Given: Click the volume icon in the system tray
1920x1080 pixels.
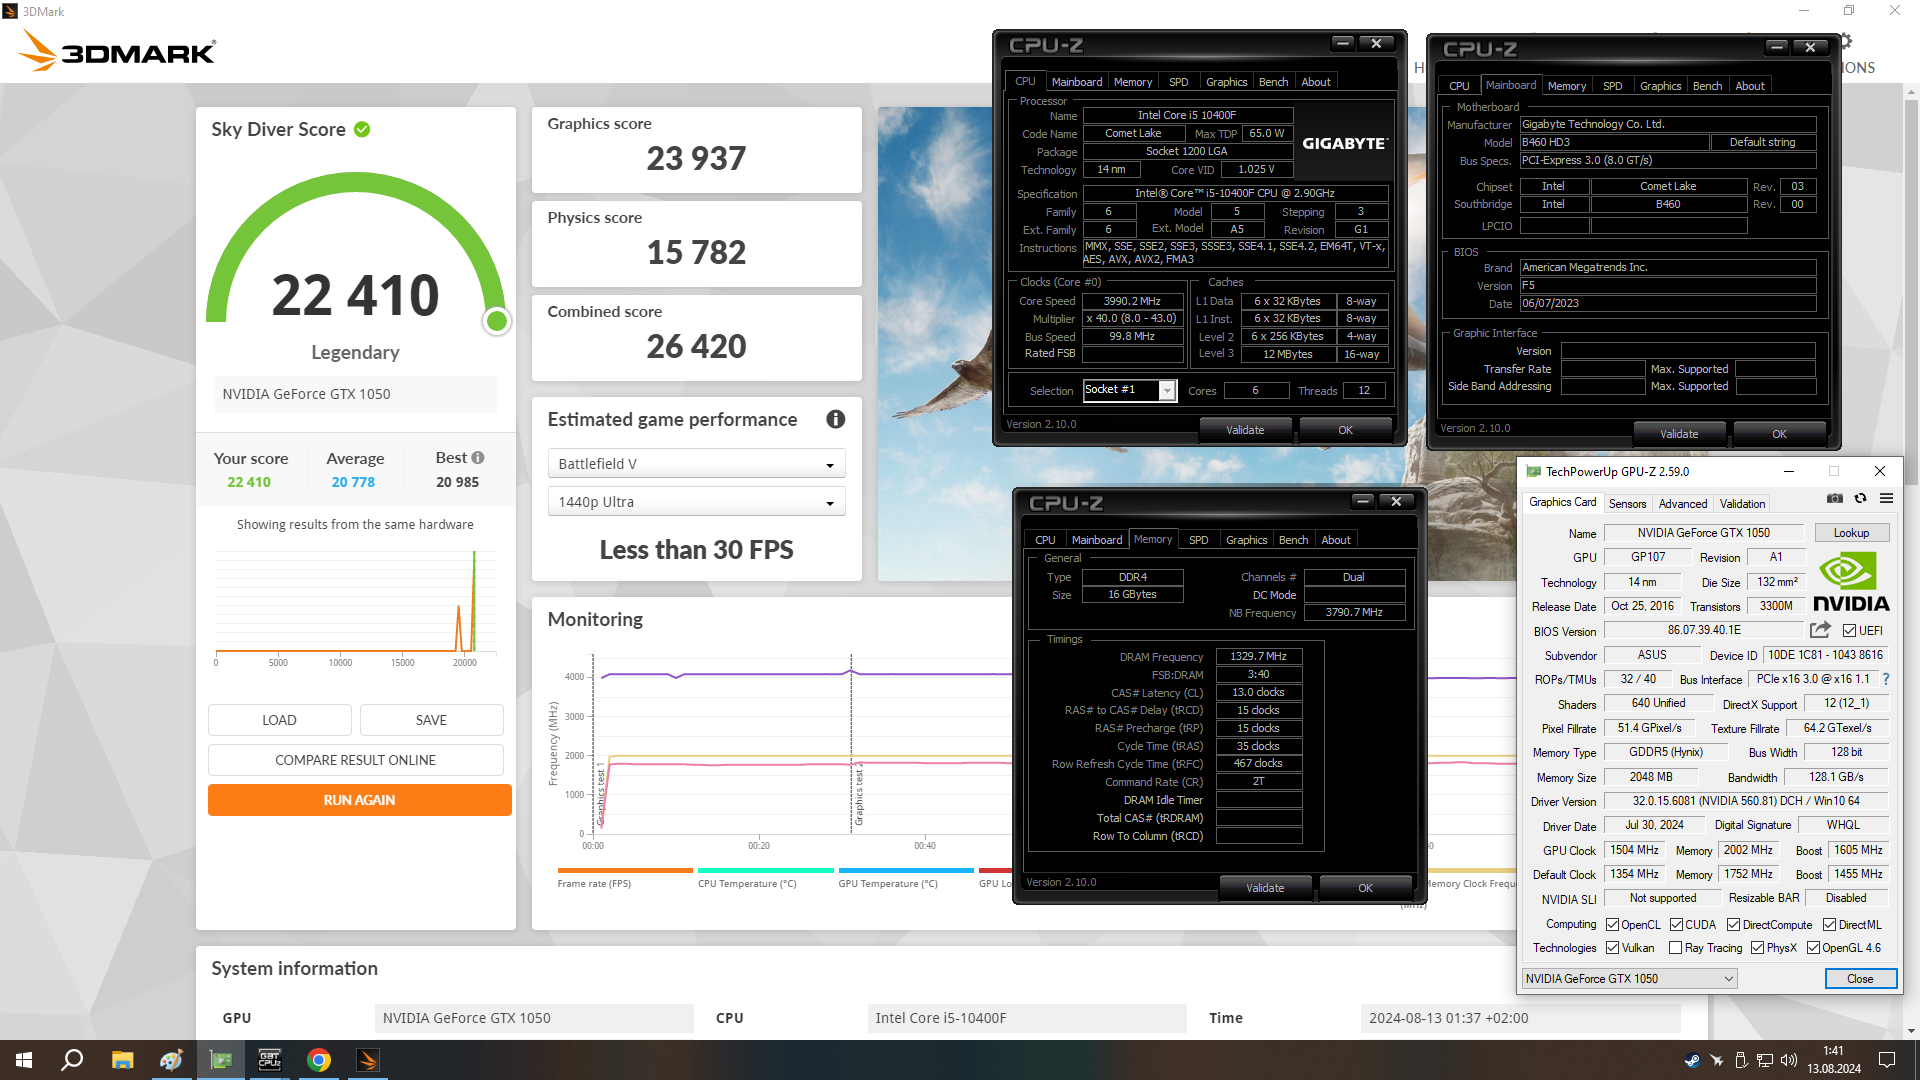Looking at the screenshot, I should pos(1789,1061).
